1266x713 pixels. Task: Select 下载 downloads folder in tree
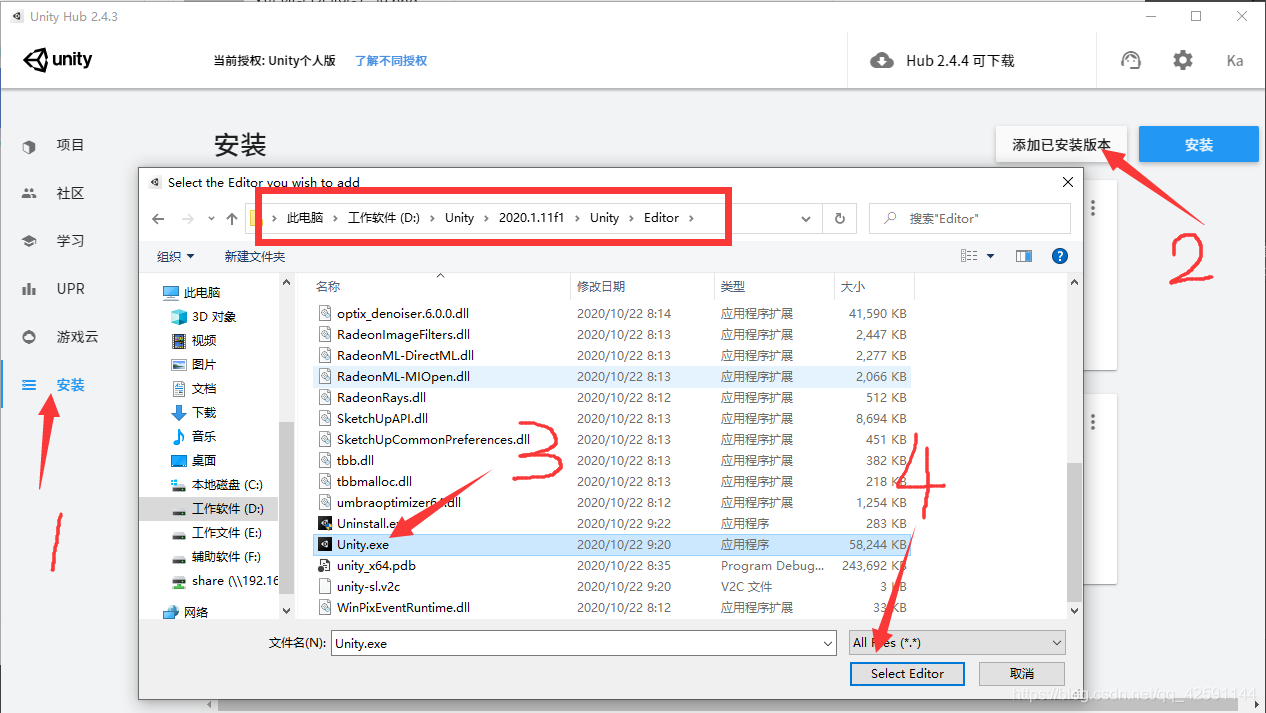(193, 413)
